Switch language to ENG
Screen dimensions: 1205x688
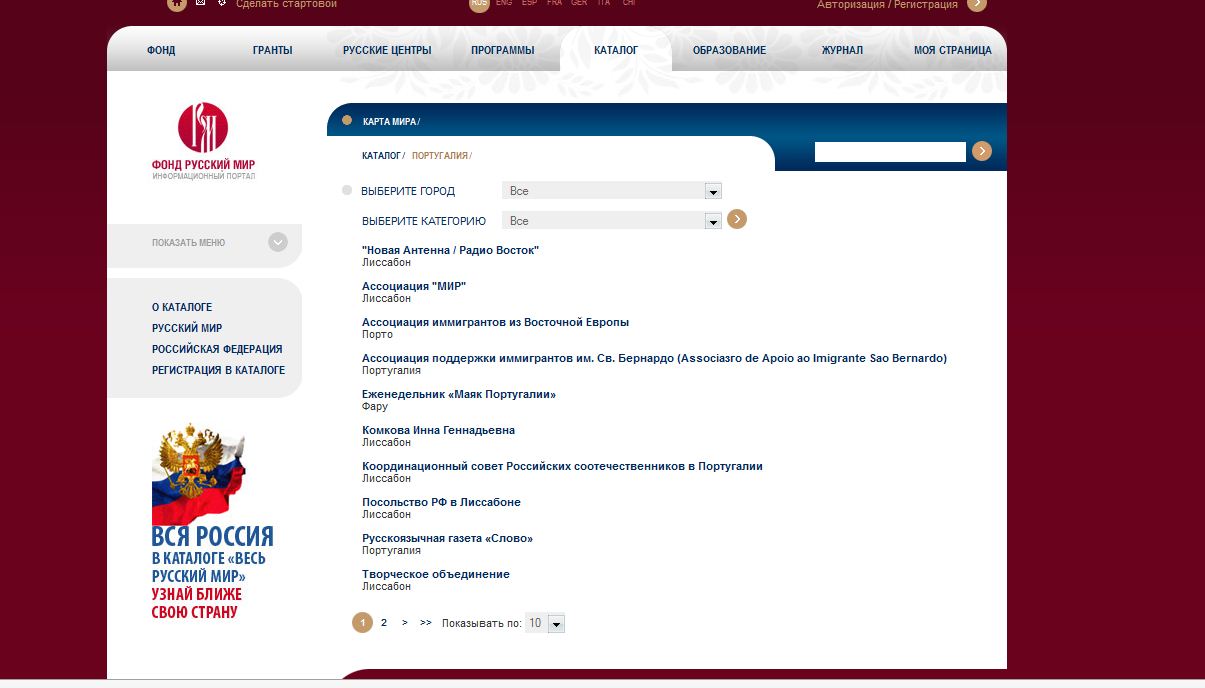(x=504, y=4)
